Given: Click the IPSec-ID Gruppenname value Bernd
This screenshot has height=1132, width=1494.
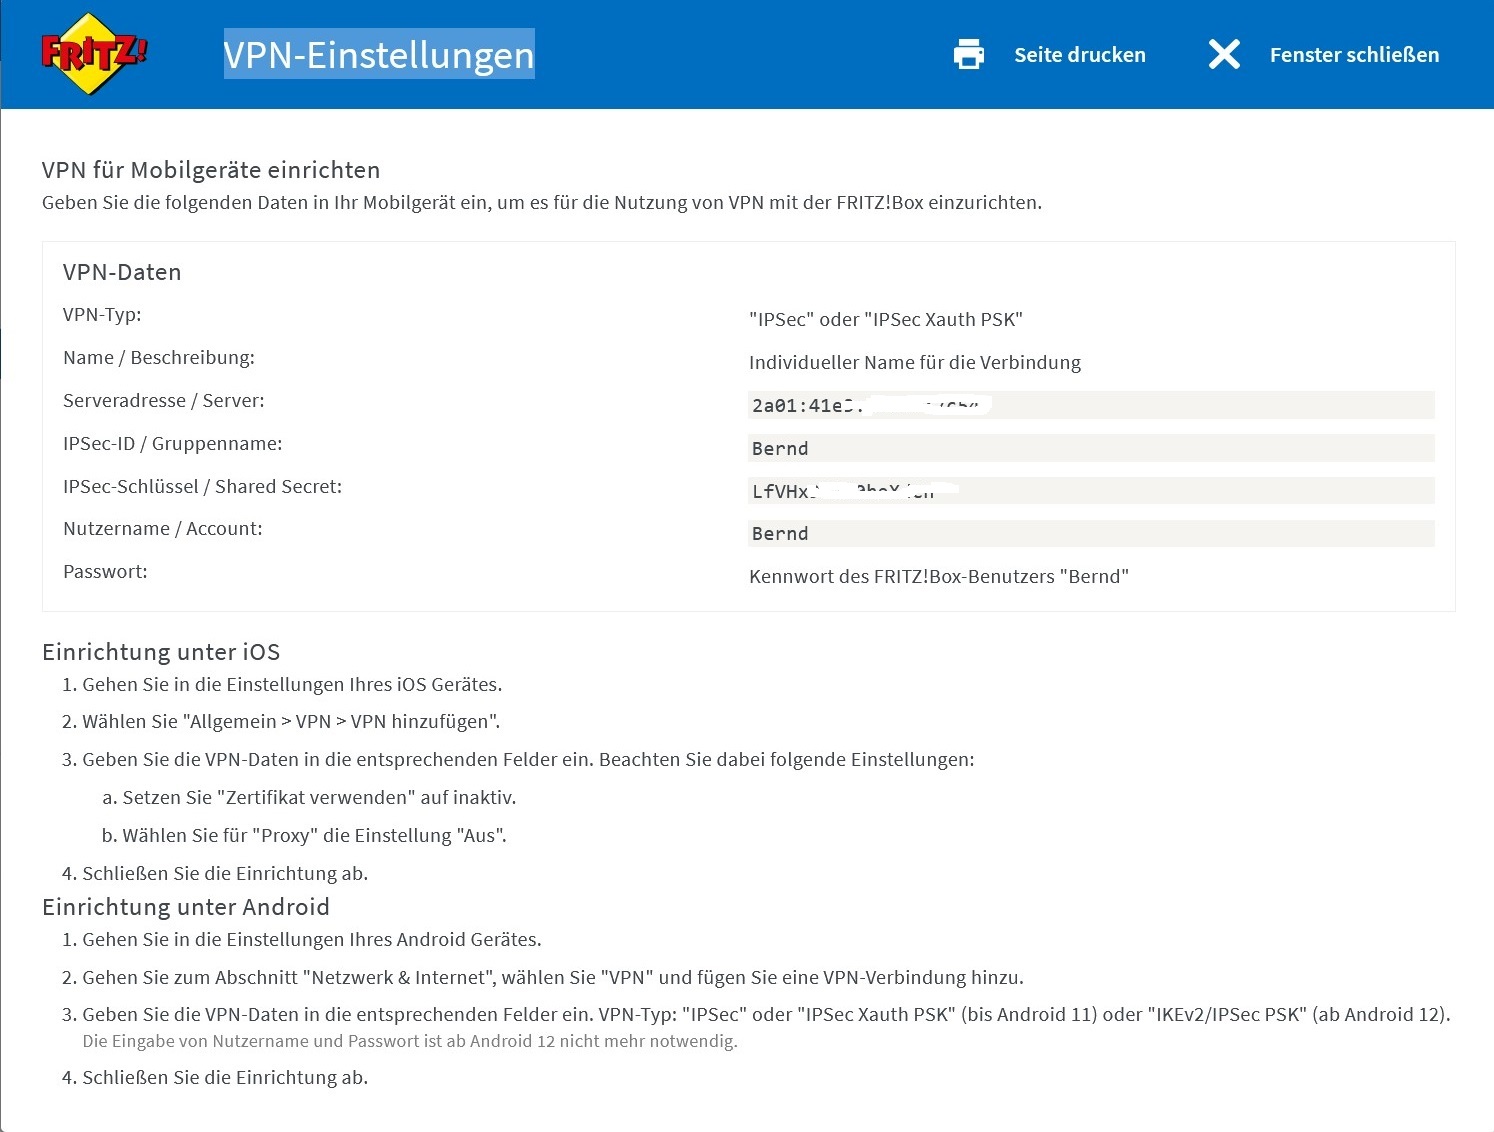Looking at the screenshot, I should click(1091, 448).
